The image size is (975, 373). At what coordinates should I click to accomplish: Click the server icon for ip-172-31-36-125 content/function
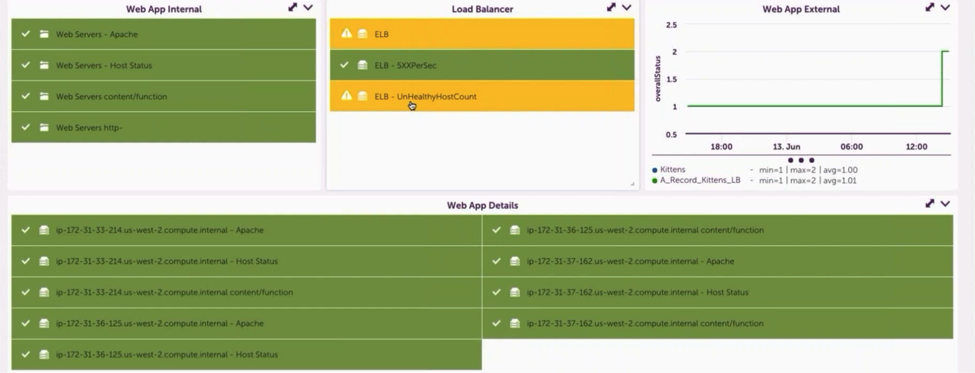pyautogui.click(x=515, y=230)
